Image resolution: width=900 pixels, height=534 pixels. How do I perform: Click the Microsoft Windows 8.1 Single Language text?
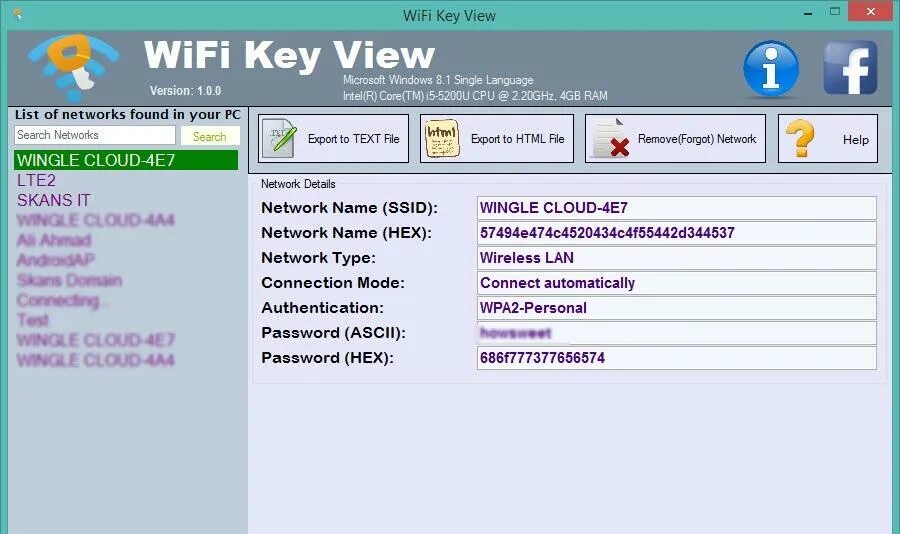pyautogui.click(x=439, y=80)
